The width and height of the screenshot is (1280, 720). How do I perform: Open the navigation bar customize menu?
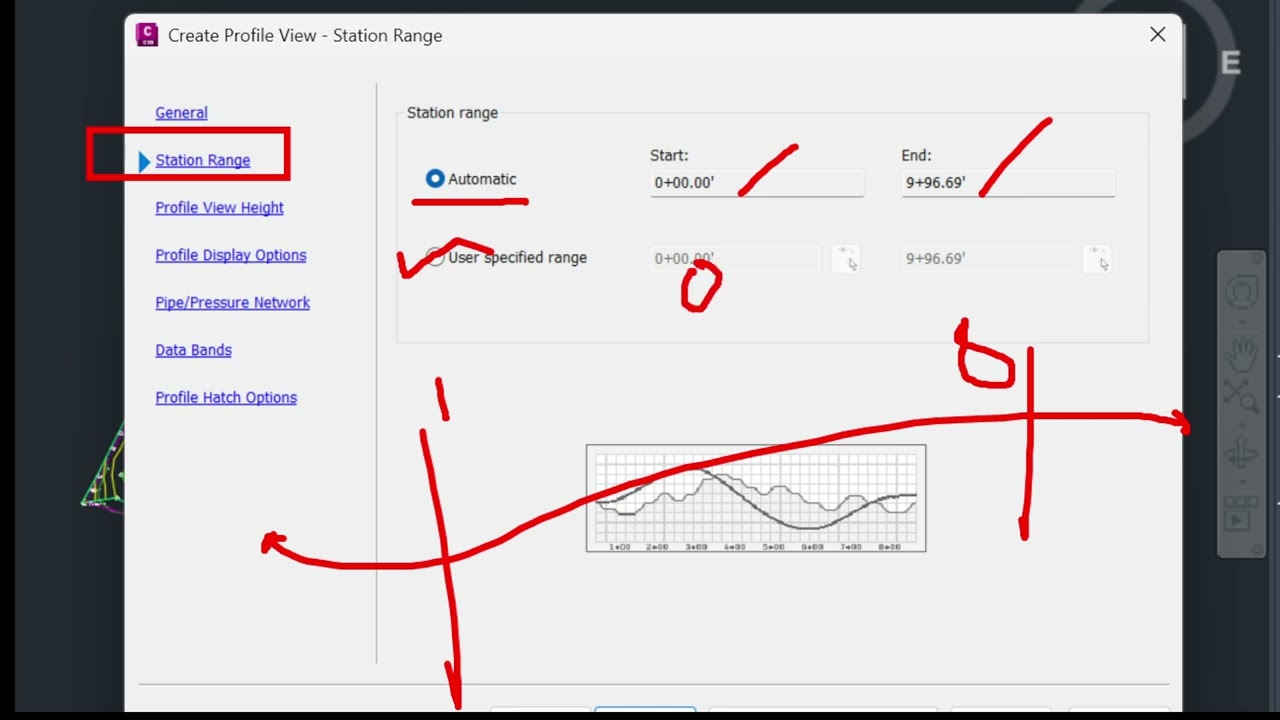coord(1256,549)
